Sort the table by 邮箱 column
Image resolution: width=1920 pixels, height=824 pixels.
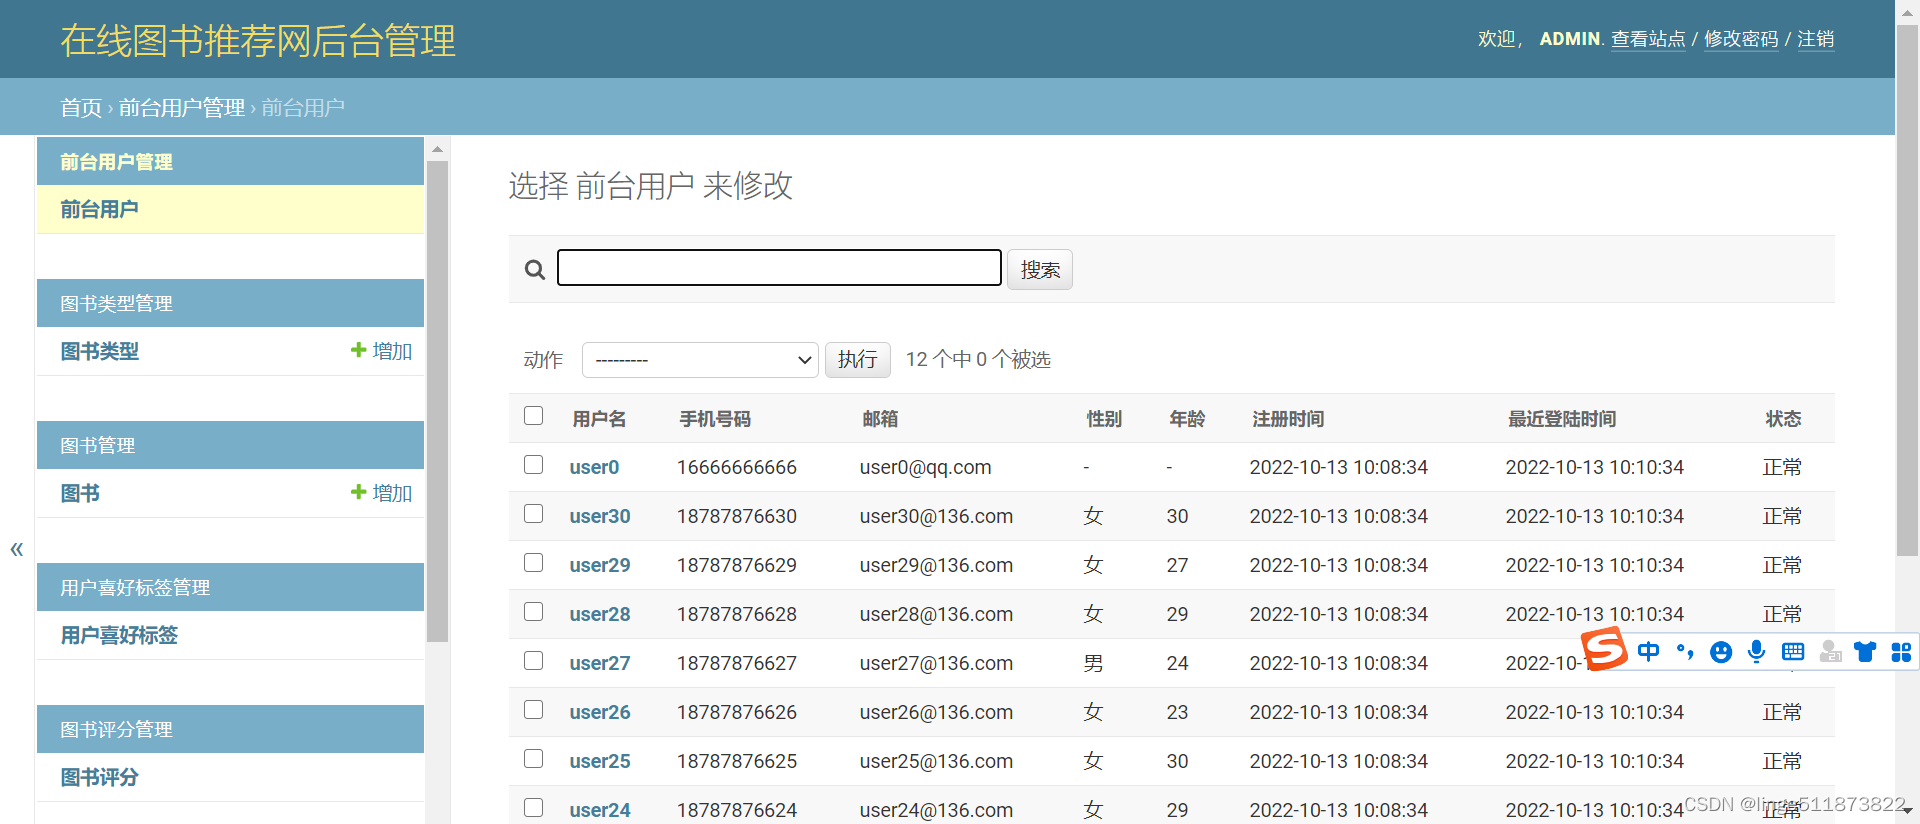pos(880,419)
